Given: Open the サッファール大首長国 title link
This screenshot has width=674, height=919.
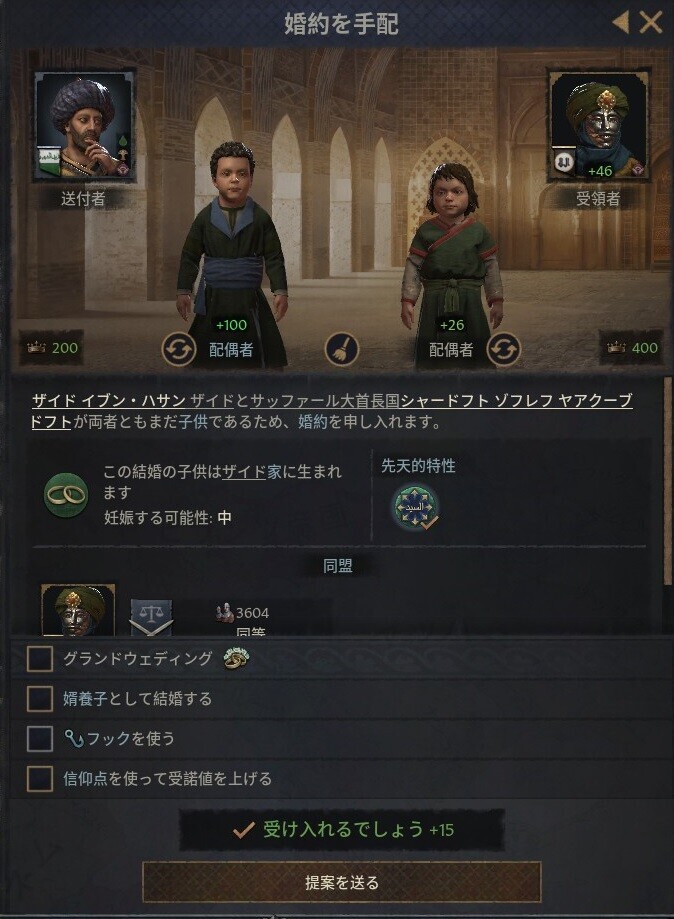Looking at the screenshot, I should point(325,401).
